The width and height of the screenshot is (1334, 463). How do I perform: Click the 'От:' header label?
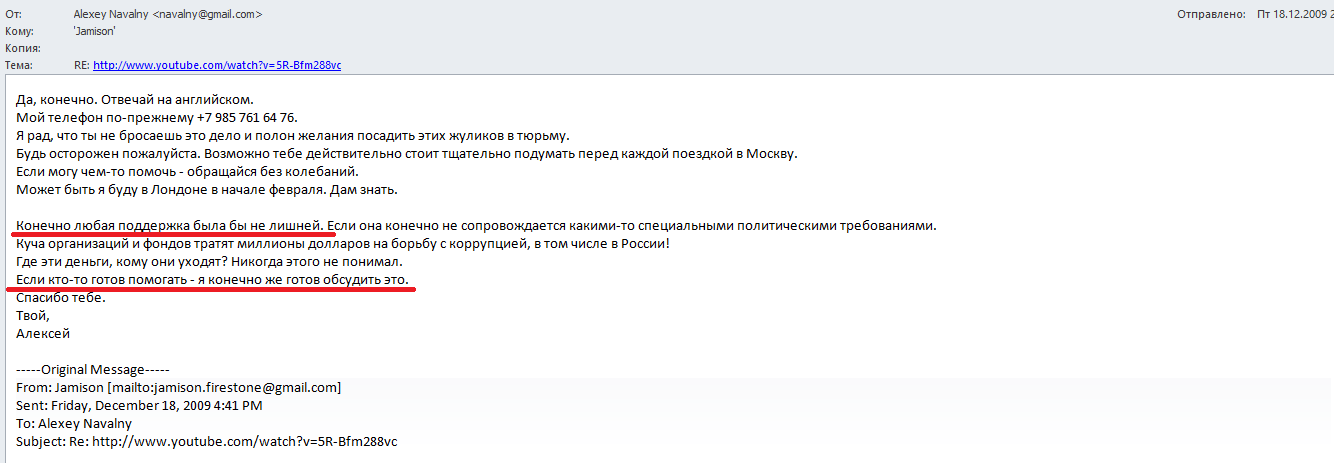point(14,14)
